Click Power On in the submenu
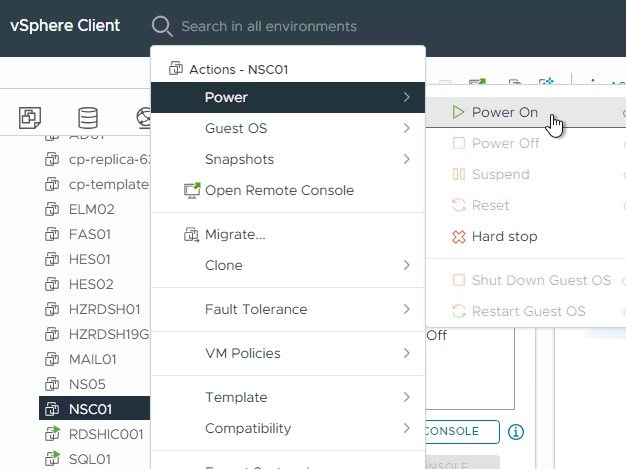The width and height of the screenshot is (626, 469). coord(526,112)
